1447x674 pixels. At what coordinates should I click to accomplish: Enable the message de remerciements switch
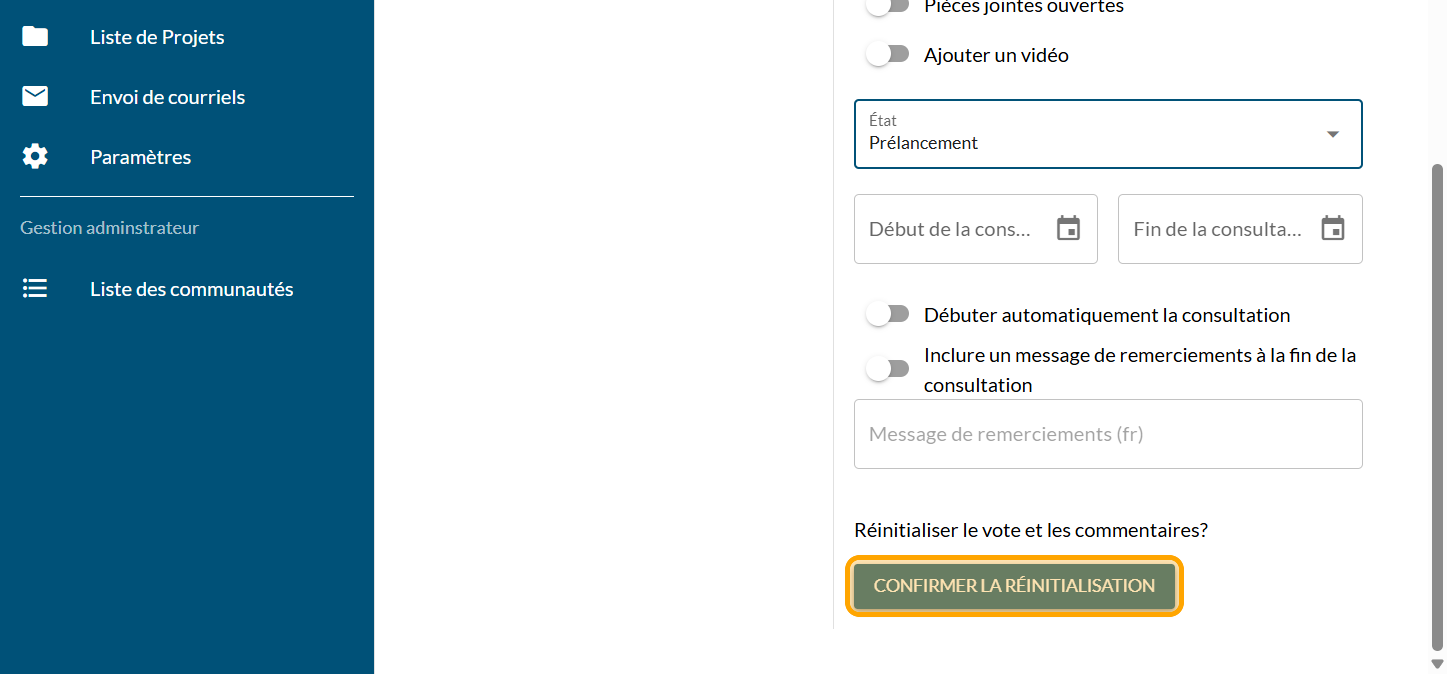coord(887,369)
